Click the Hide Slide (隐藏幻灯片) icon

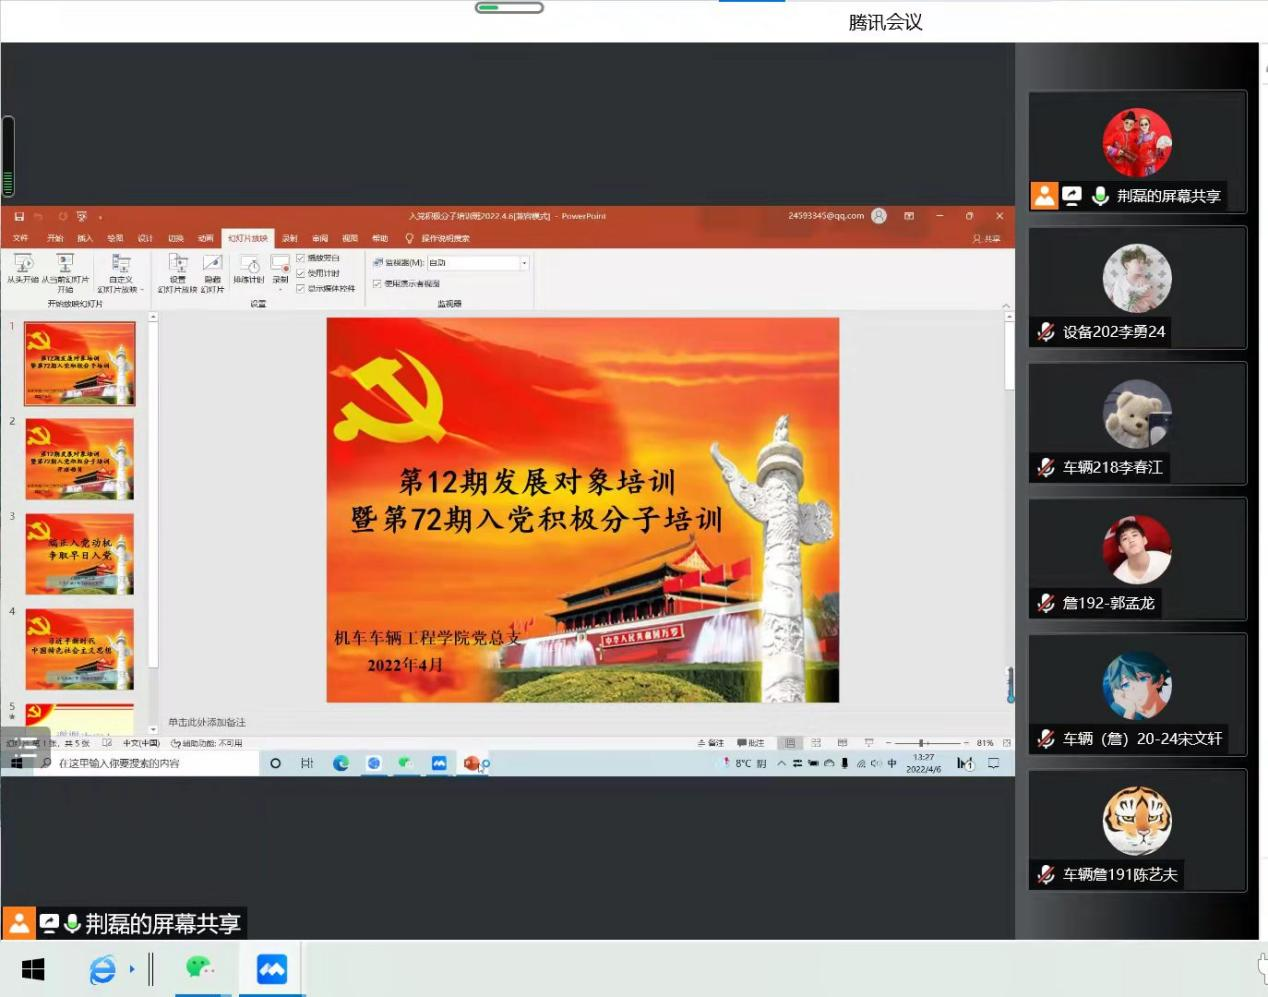(212, 264)
